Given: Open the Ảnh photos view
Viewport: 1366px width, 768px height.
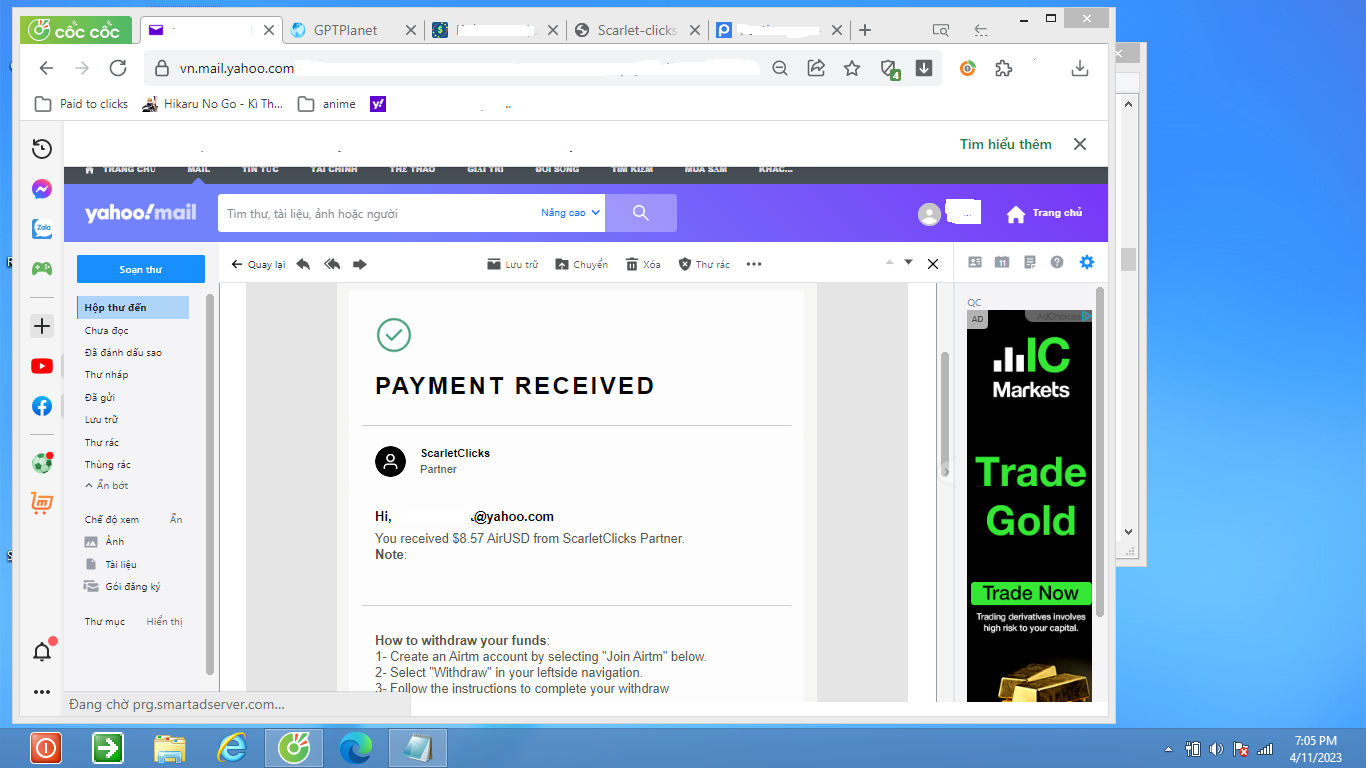Looking at the screenshot, I should tap(104, 541).
